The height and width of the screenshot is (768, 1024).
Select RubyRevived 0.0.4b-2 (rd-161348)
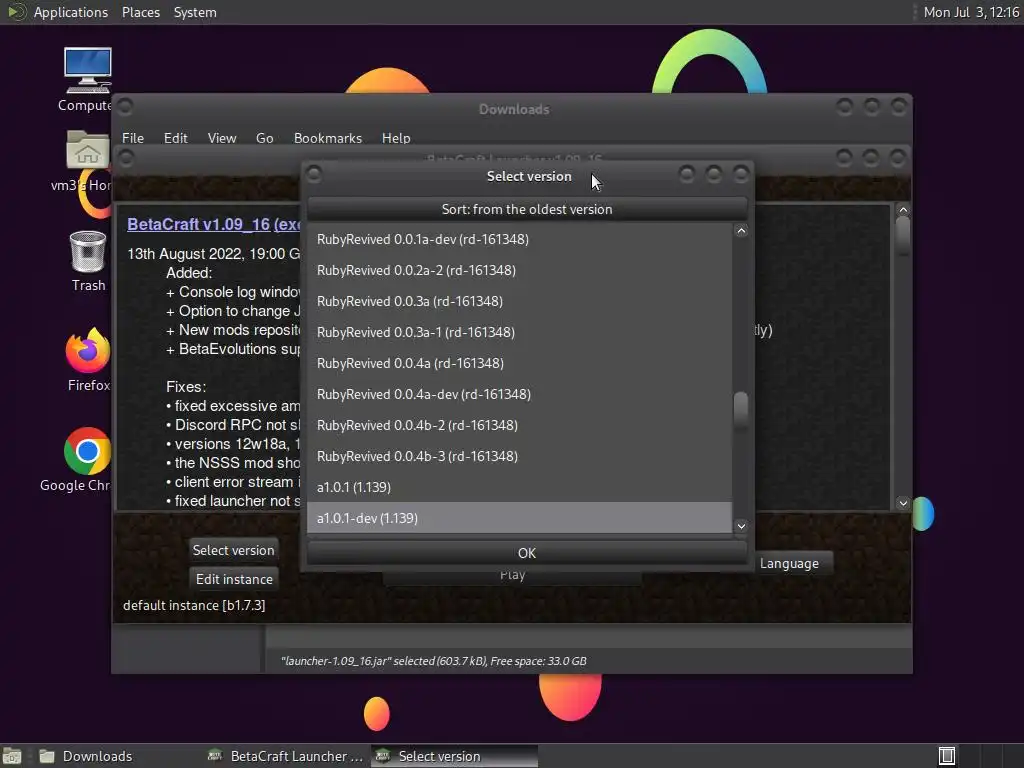[520, 425]
